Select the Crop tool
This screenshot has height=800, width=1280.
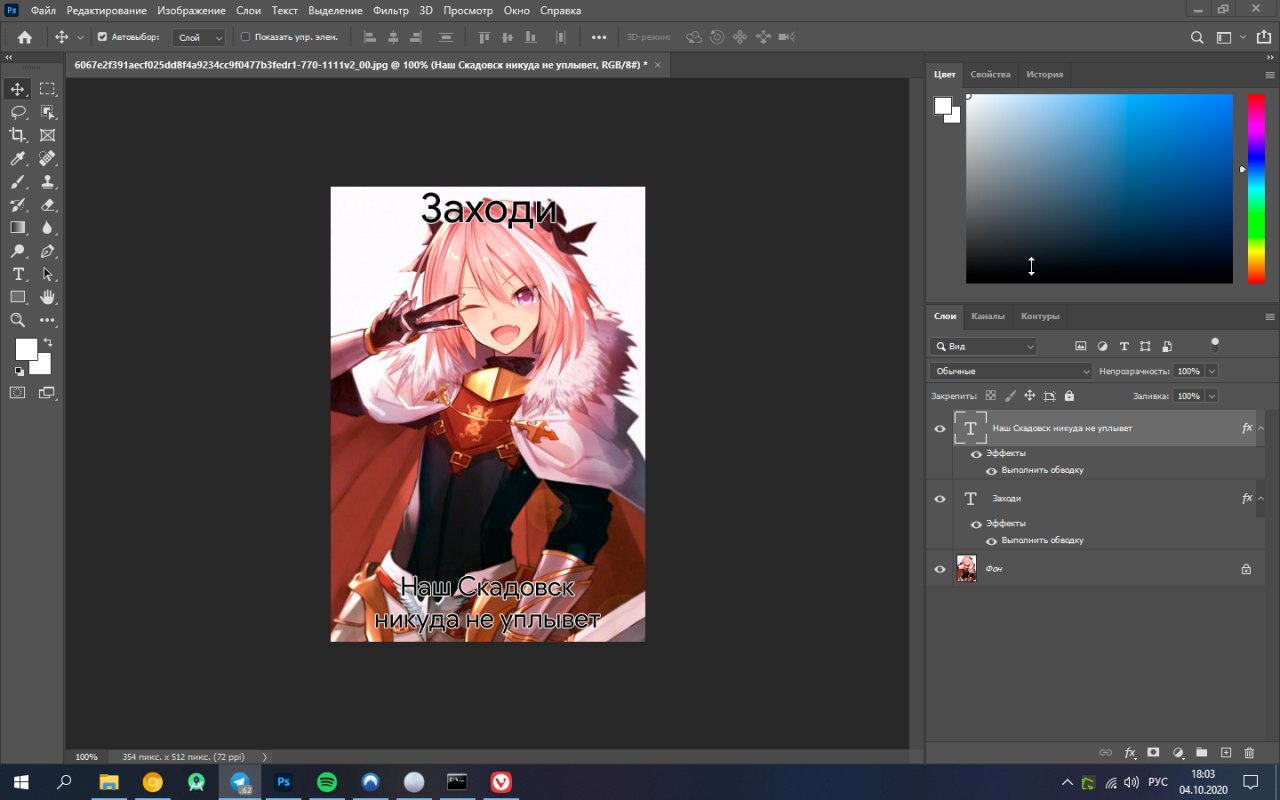18,135
